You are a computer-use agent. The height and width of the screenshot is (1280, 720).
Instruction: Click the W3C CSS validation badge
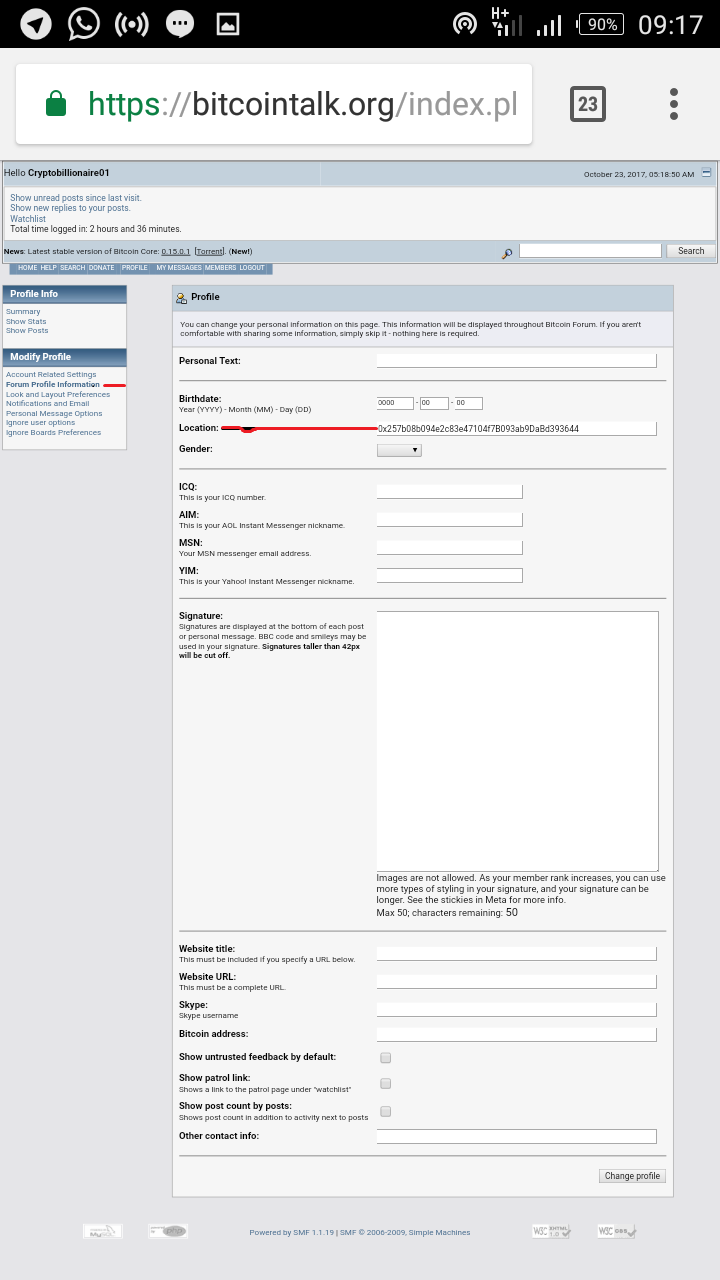click(x=617, y=1231)
